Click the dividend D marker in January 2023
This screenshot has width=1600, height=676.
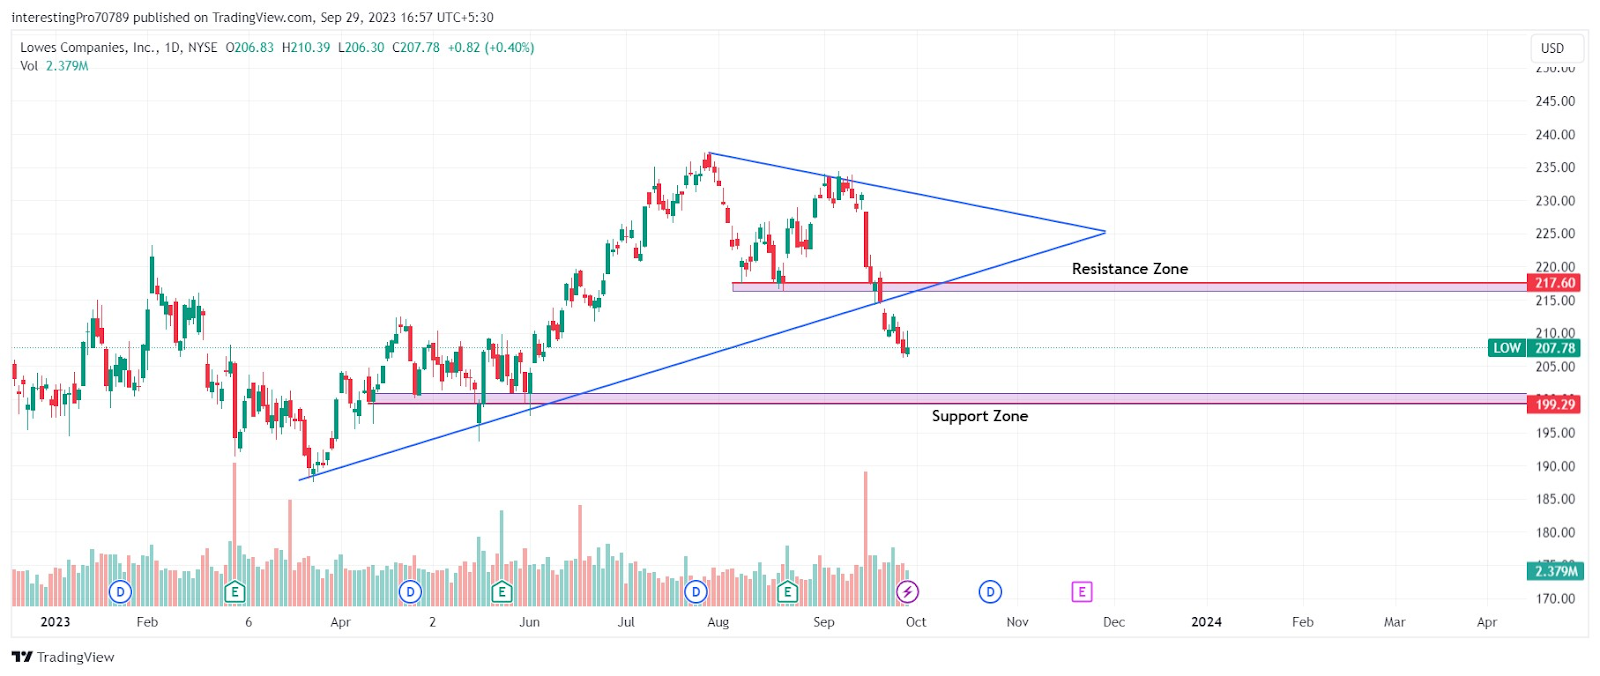[120, 592]
